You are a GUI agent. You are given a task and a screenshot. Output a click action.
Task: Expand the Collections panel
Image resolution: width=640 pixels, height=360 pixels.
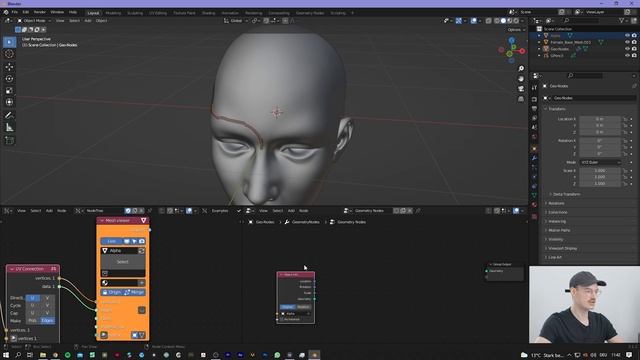(x=557, y=212)
